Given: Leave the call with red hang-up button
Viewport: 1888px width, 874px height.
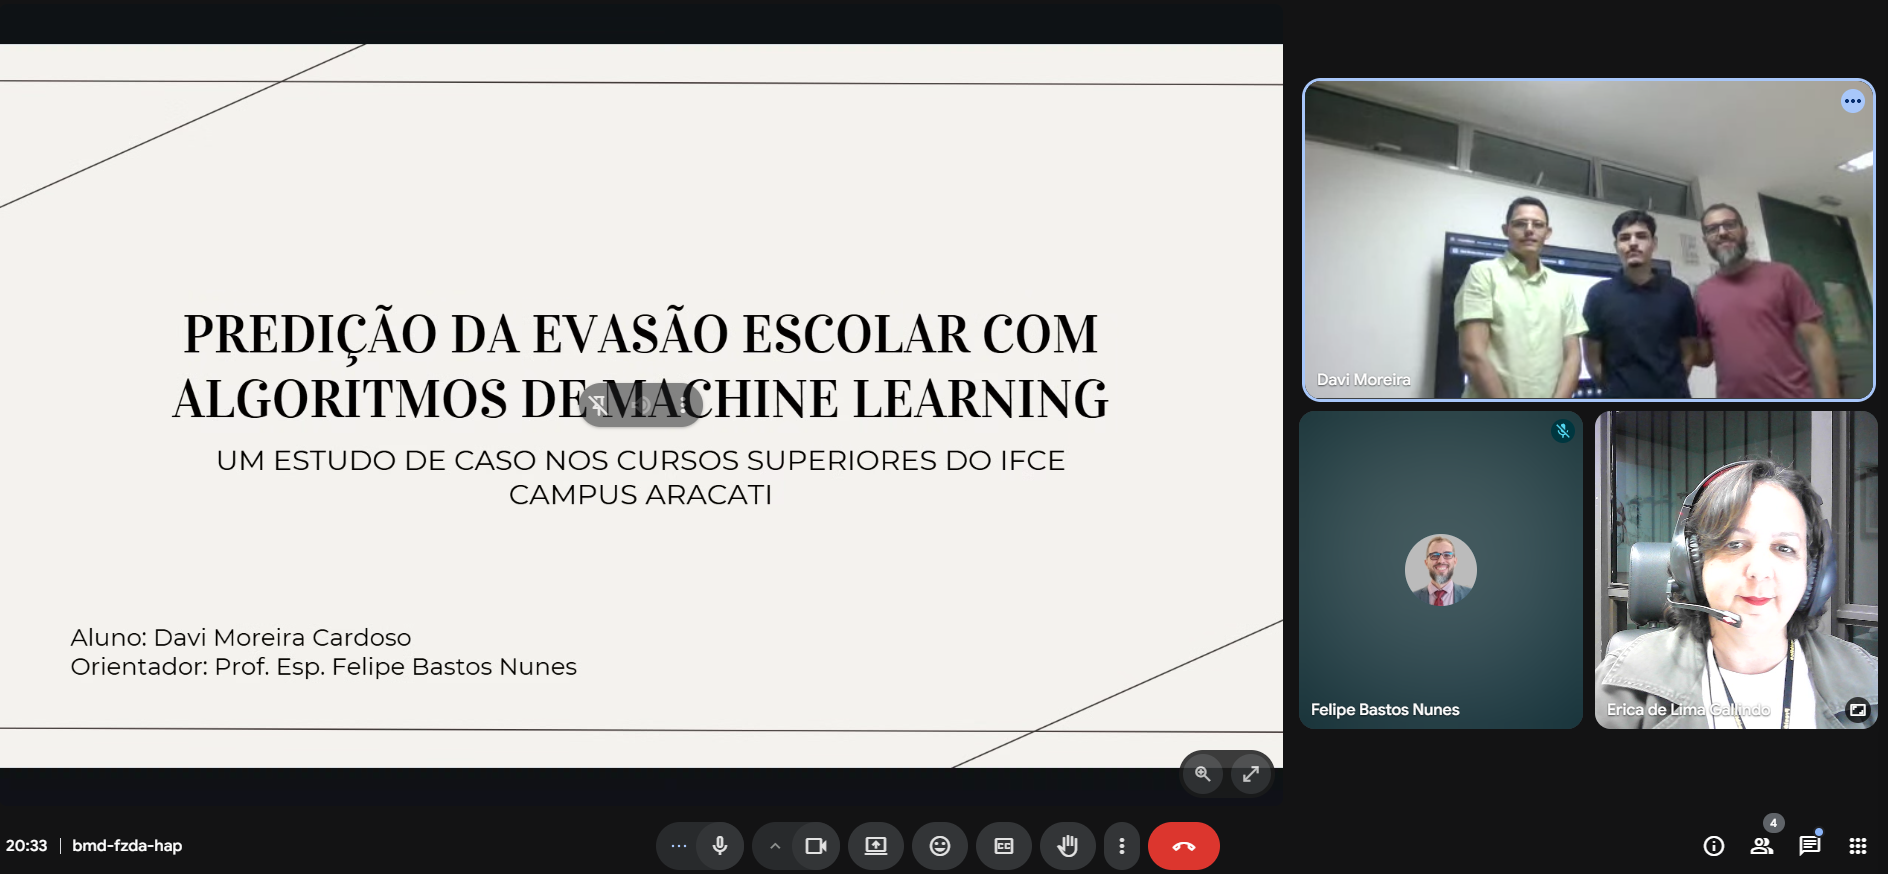Looking at the screenshot, I should (1183, 846).
